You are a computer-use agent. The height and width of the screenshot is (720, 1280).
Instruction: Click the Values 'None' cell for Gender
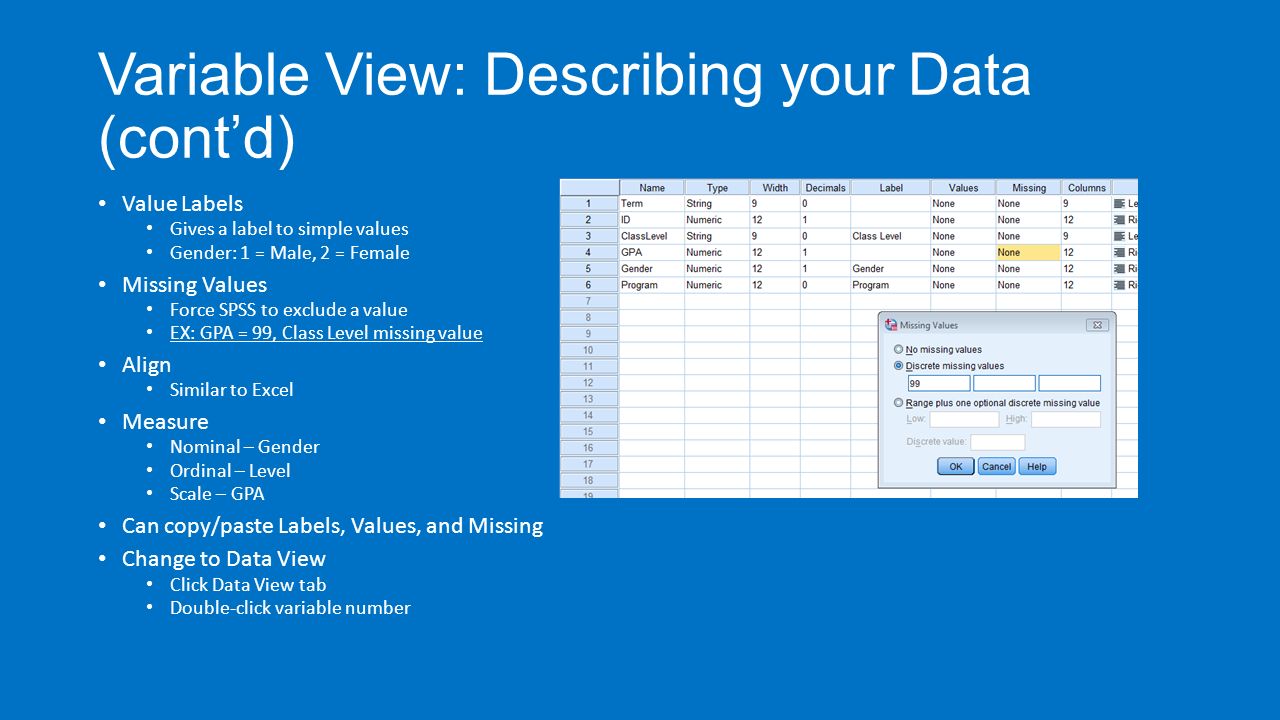[963, 268]
